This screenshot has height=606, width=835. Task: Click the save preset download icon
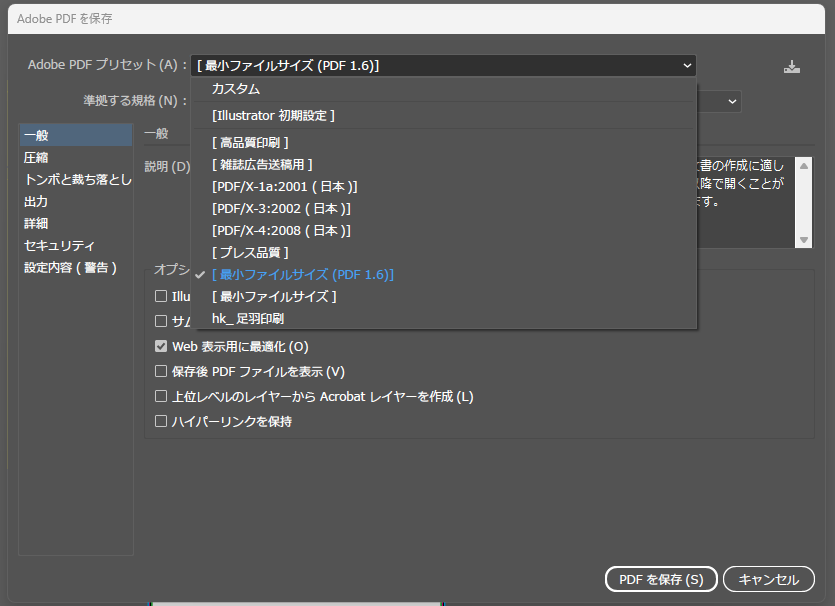pos(792,66)
